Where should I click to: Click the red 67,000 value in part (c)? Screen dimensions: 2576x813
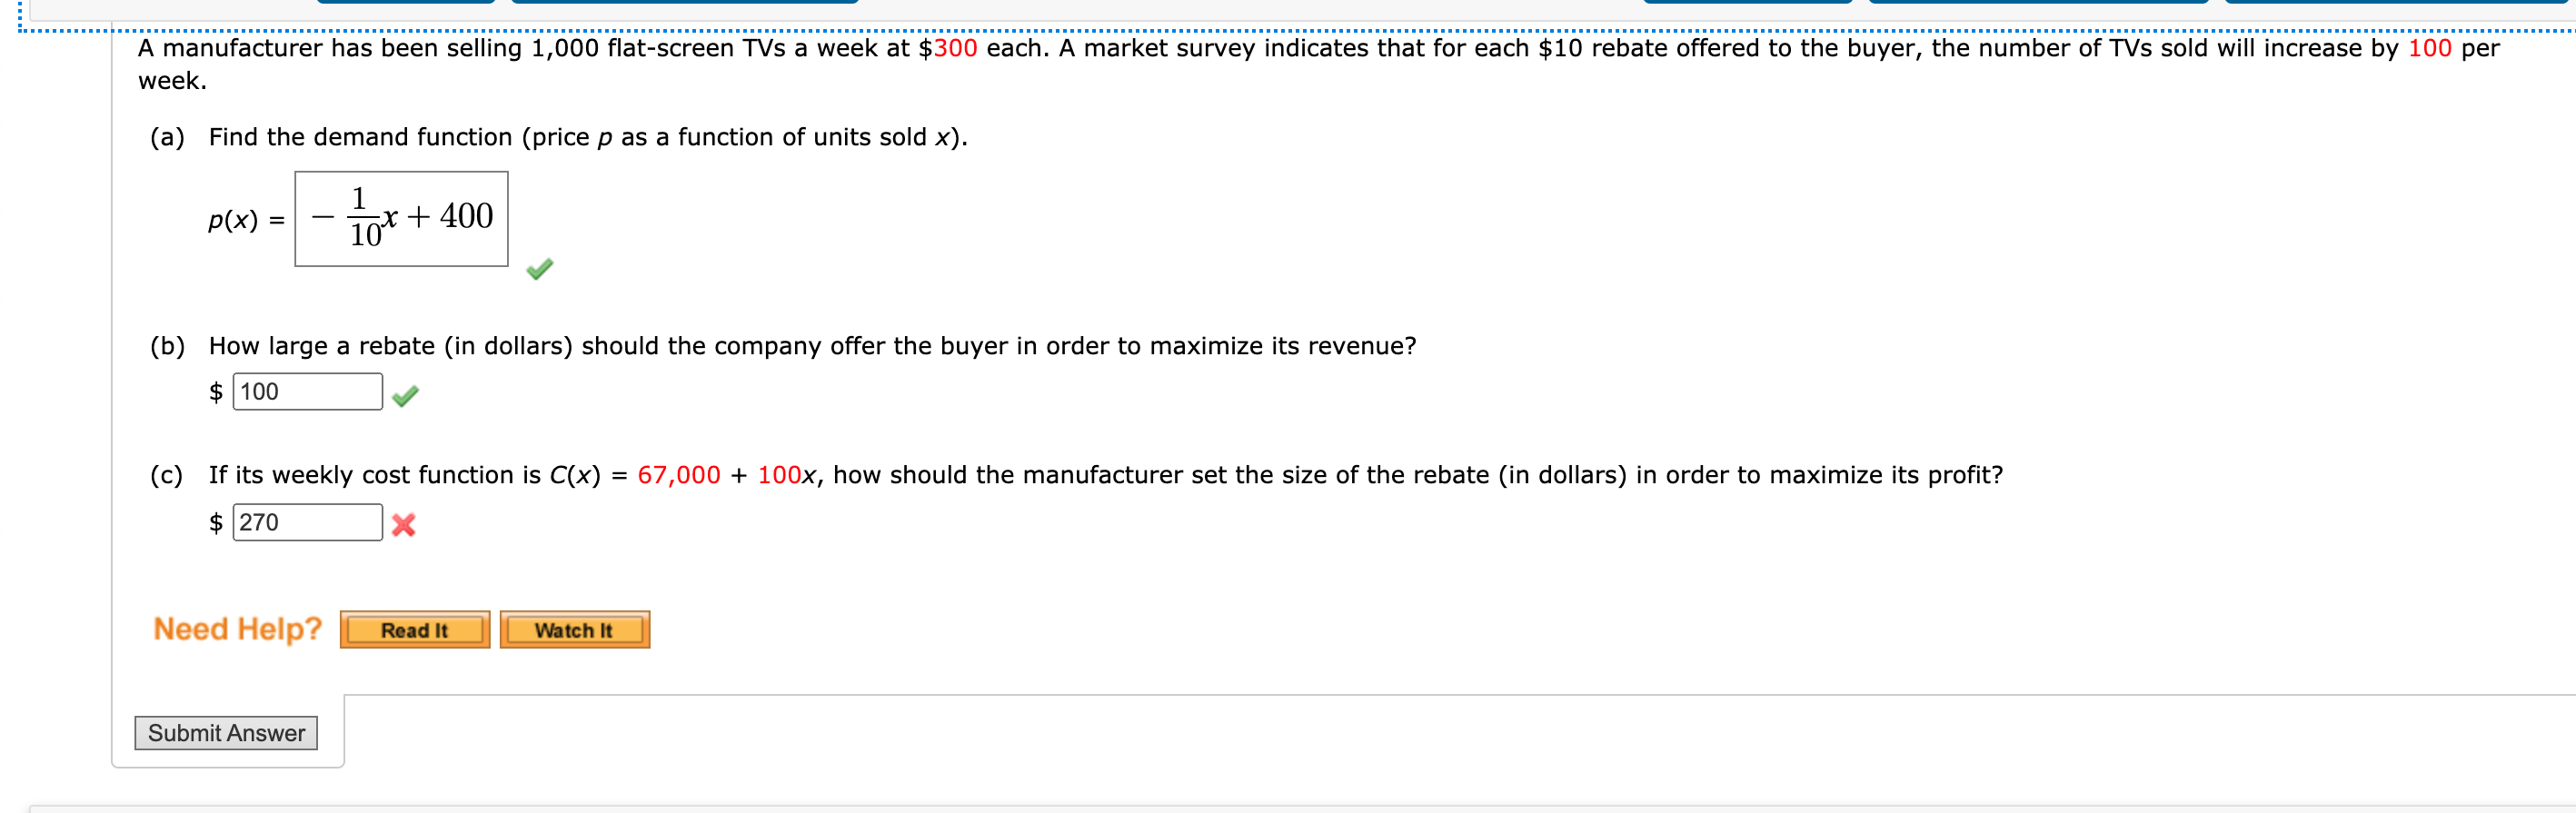678,475
